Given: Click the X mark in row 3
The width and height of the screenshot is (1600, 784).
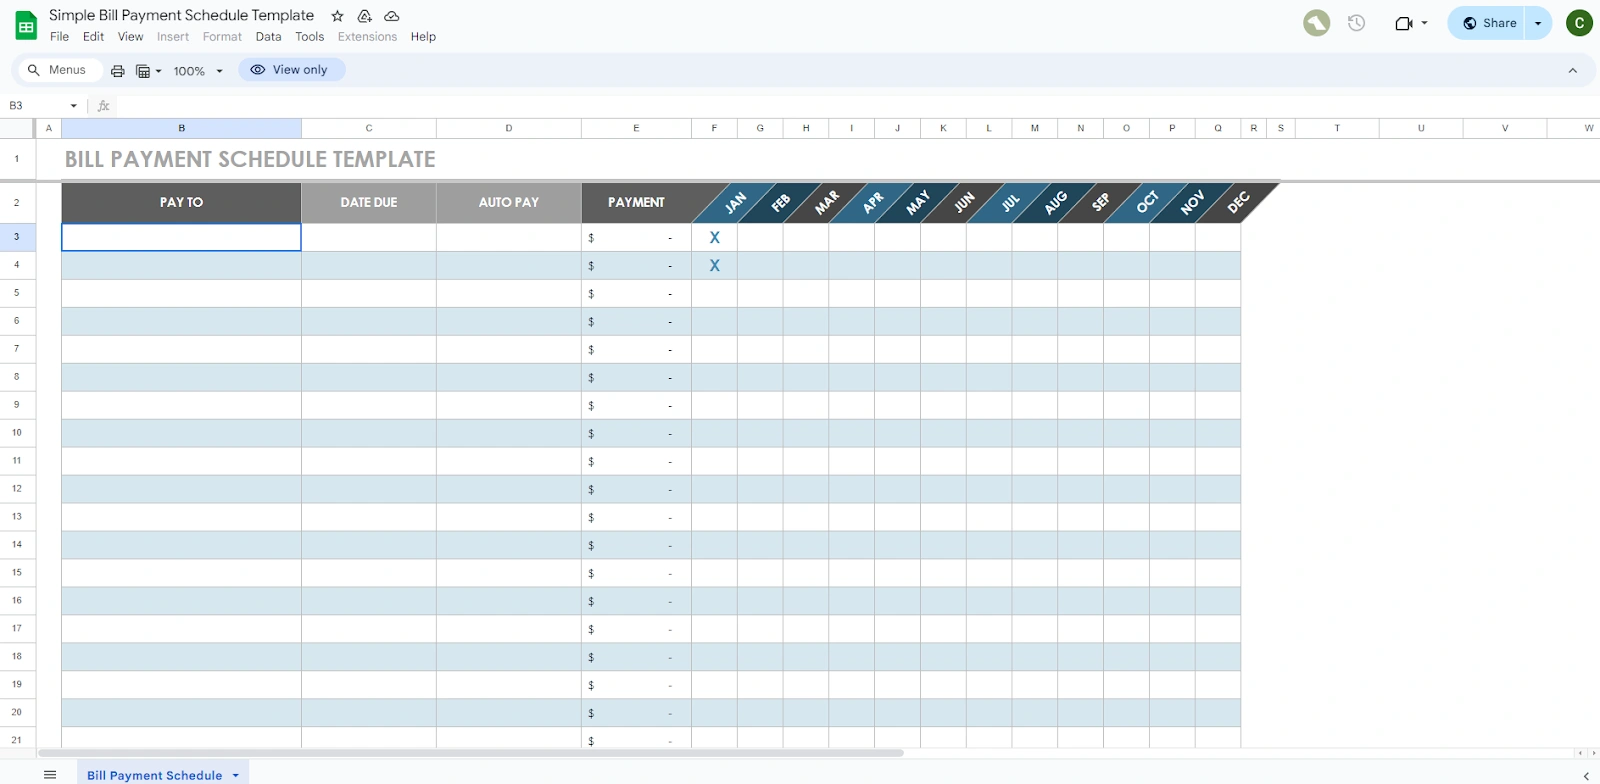Looking at the screenshot, I should click(x=714, y=238).
